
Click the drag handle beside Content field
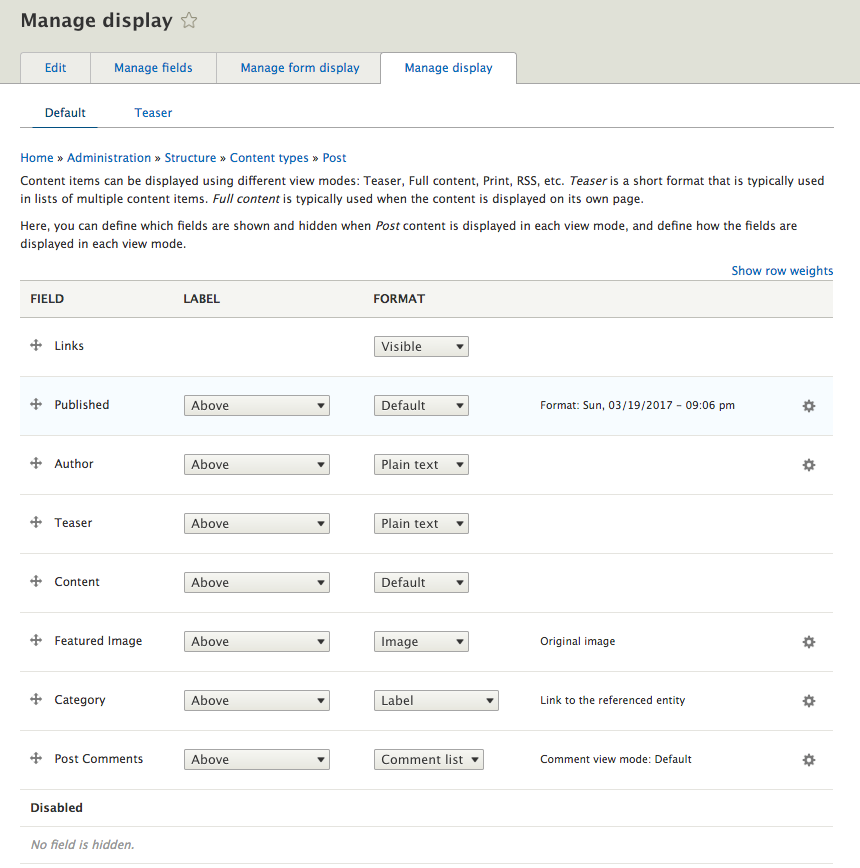tap(36, 581)
